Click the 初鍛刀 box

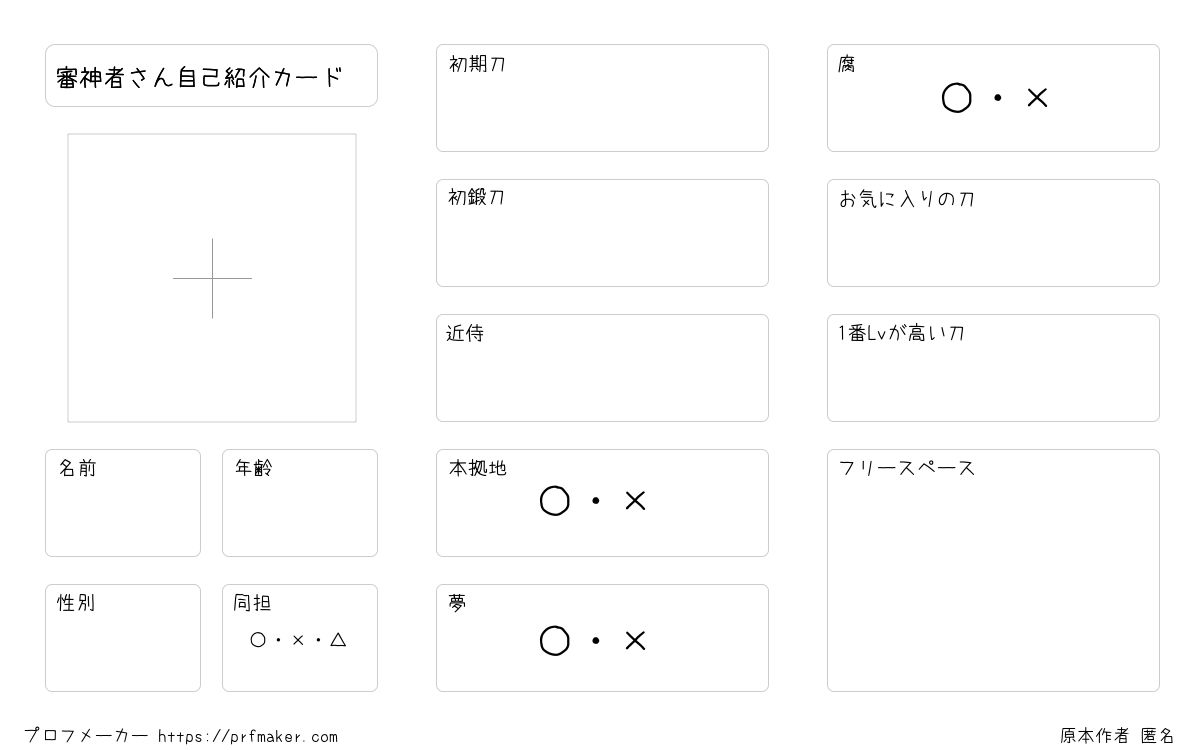602,233
